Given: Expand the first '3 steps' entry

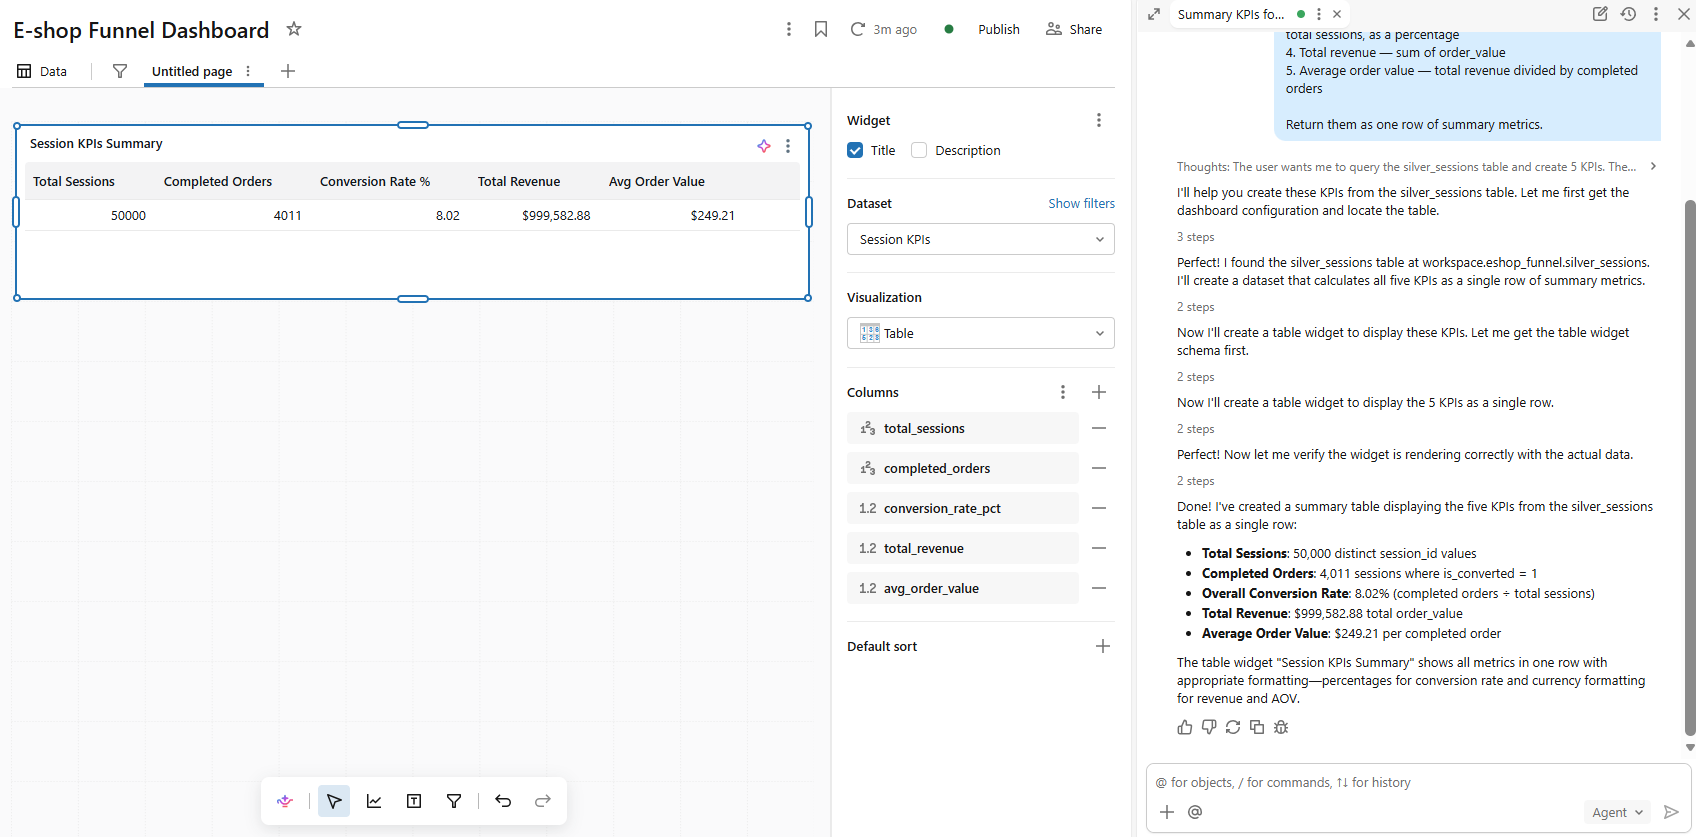Looking at the screenshot, I should pyautogui.click(x=1196, y=237).
